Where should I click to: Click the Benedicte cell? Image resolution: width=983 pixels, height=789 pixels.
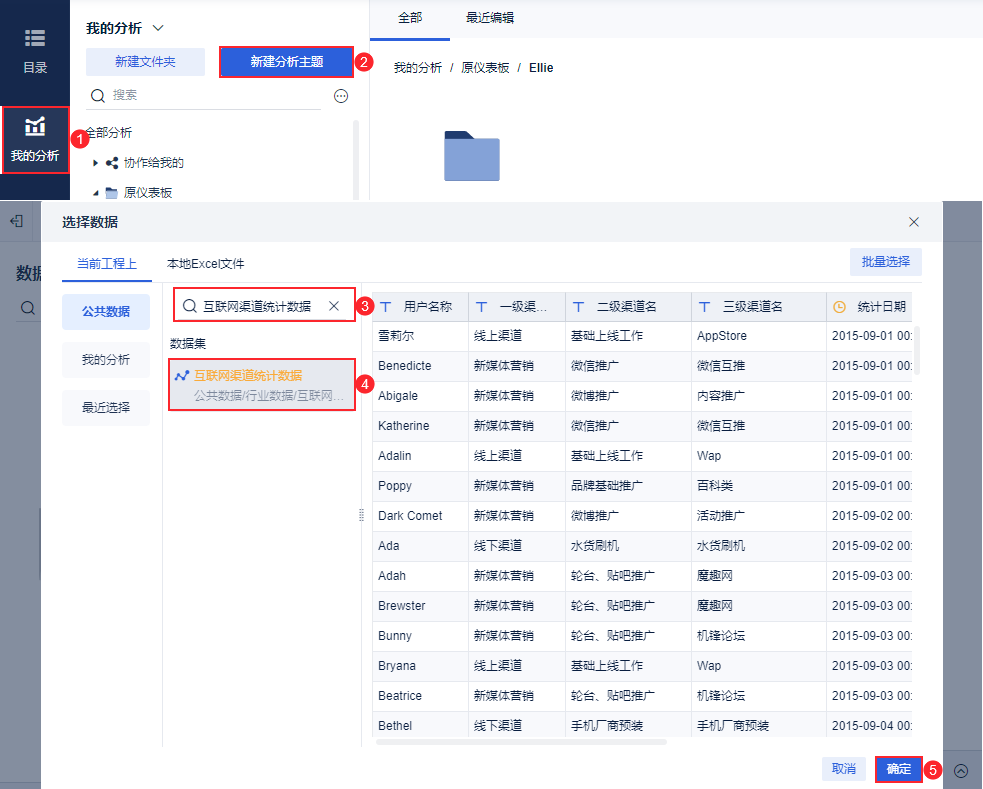click(420, 366)
